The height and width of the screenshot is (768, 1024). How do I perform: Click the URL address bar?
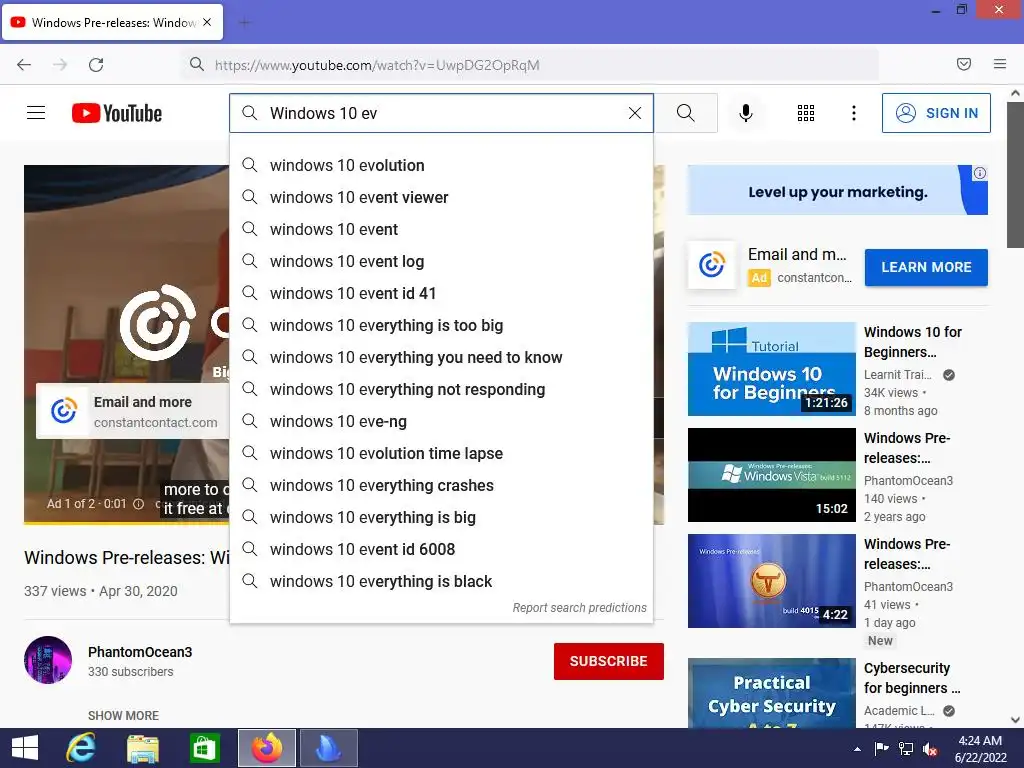tap(530, 65)
